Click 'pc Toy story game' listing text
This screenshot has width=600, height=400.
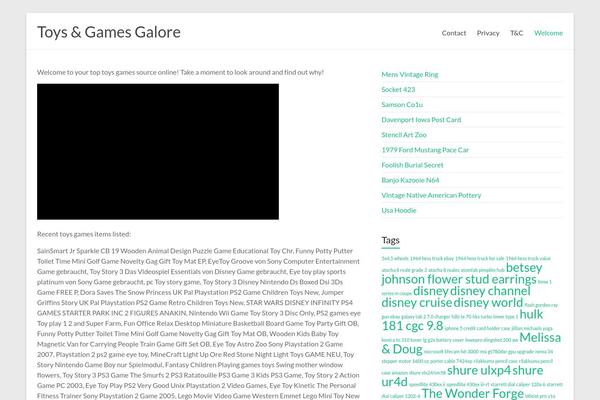[173, 282]
